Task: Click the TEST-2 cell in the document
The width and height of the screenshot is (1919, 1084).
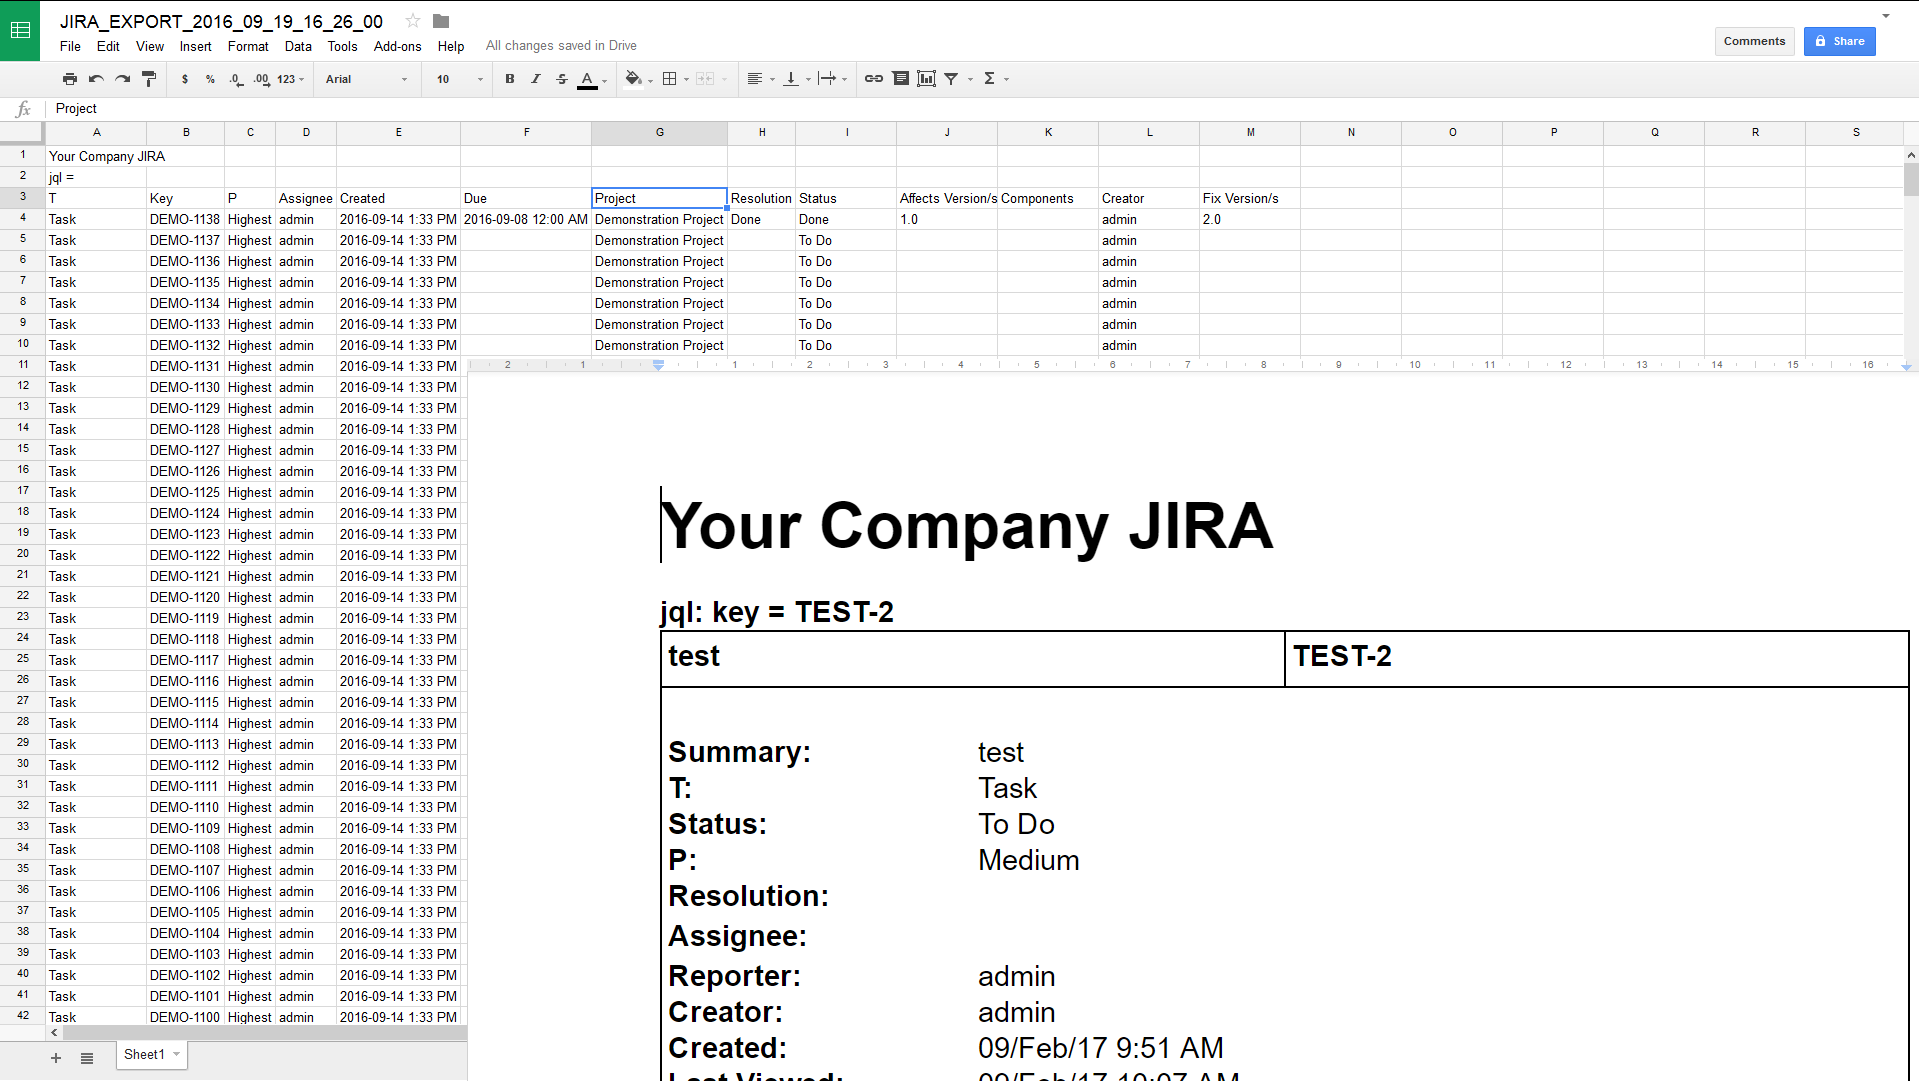Action: 1597,657
